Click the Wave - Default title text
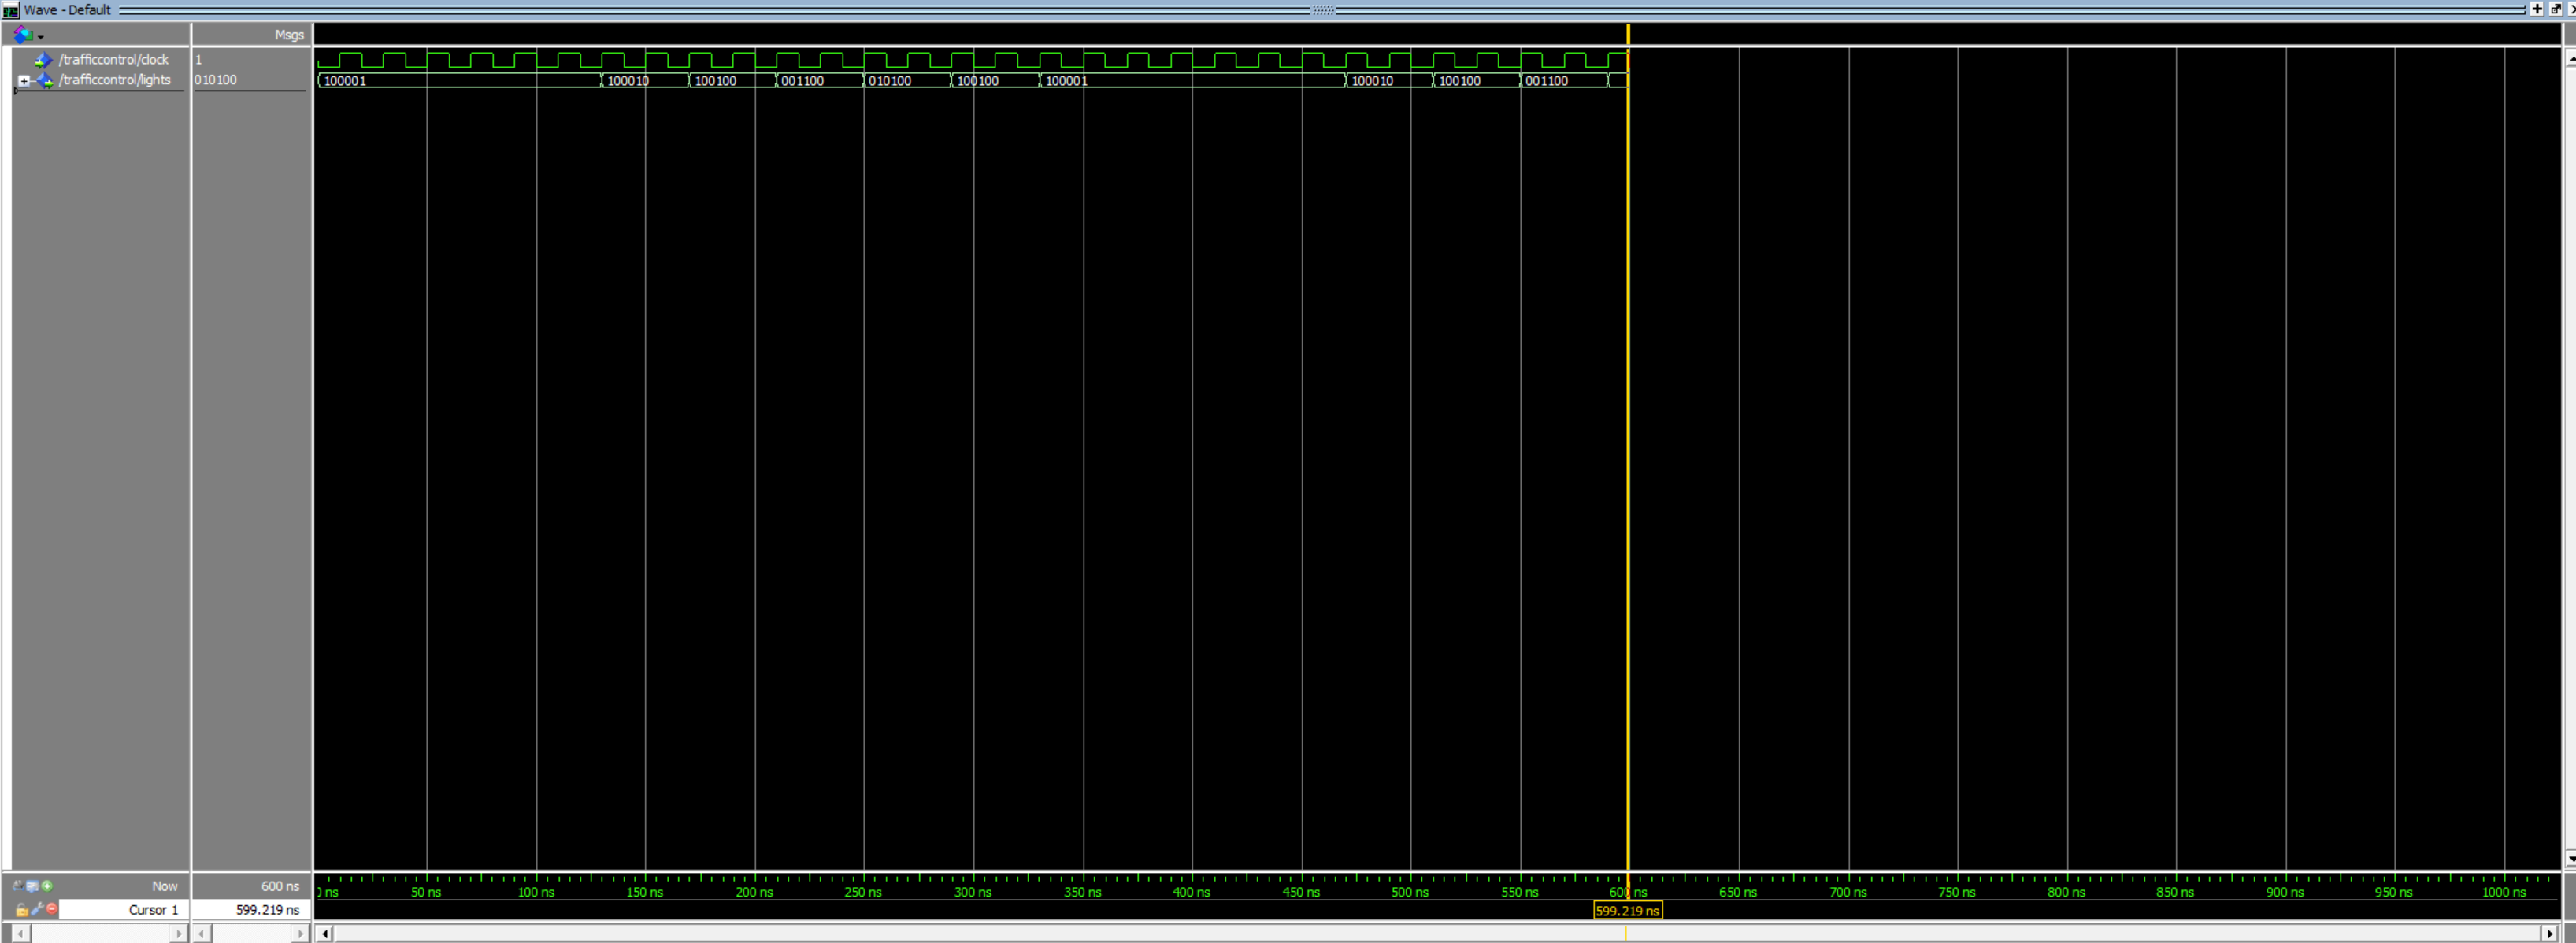This screenshot has height=943, width=2576. 67,10
